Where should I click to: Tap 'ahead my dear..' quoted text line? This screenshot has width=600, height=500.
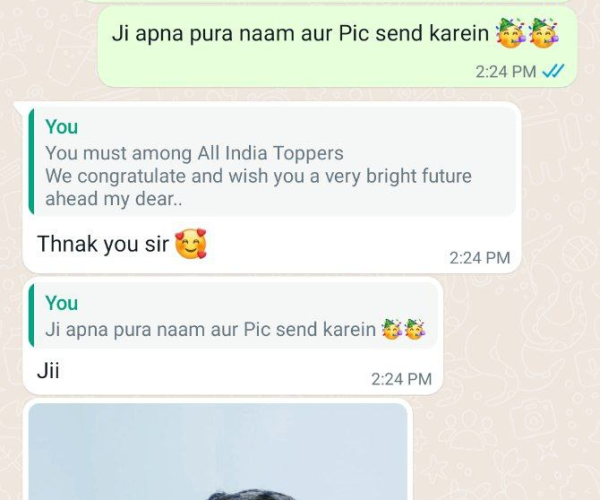(x=113, y=199)
